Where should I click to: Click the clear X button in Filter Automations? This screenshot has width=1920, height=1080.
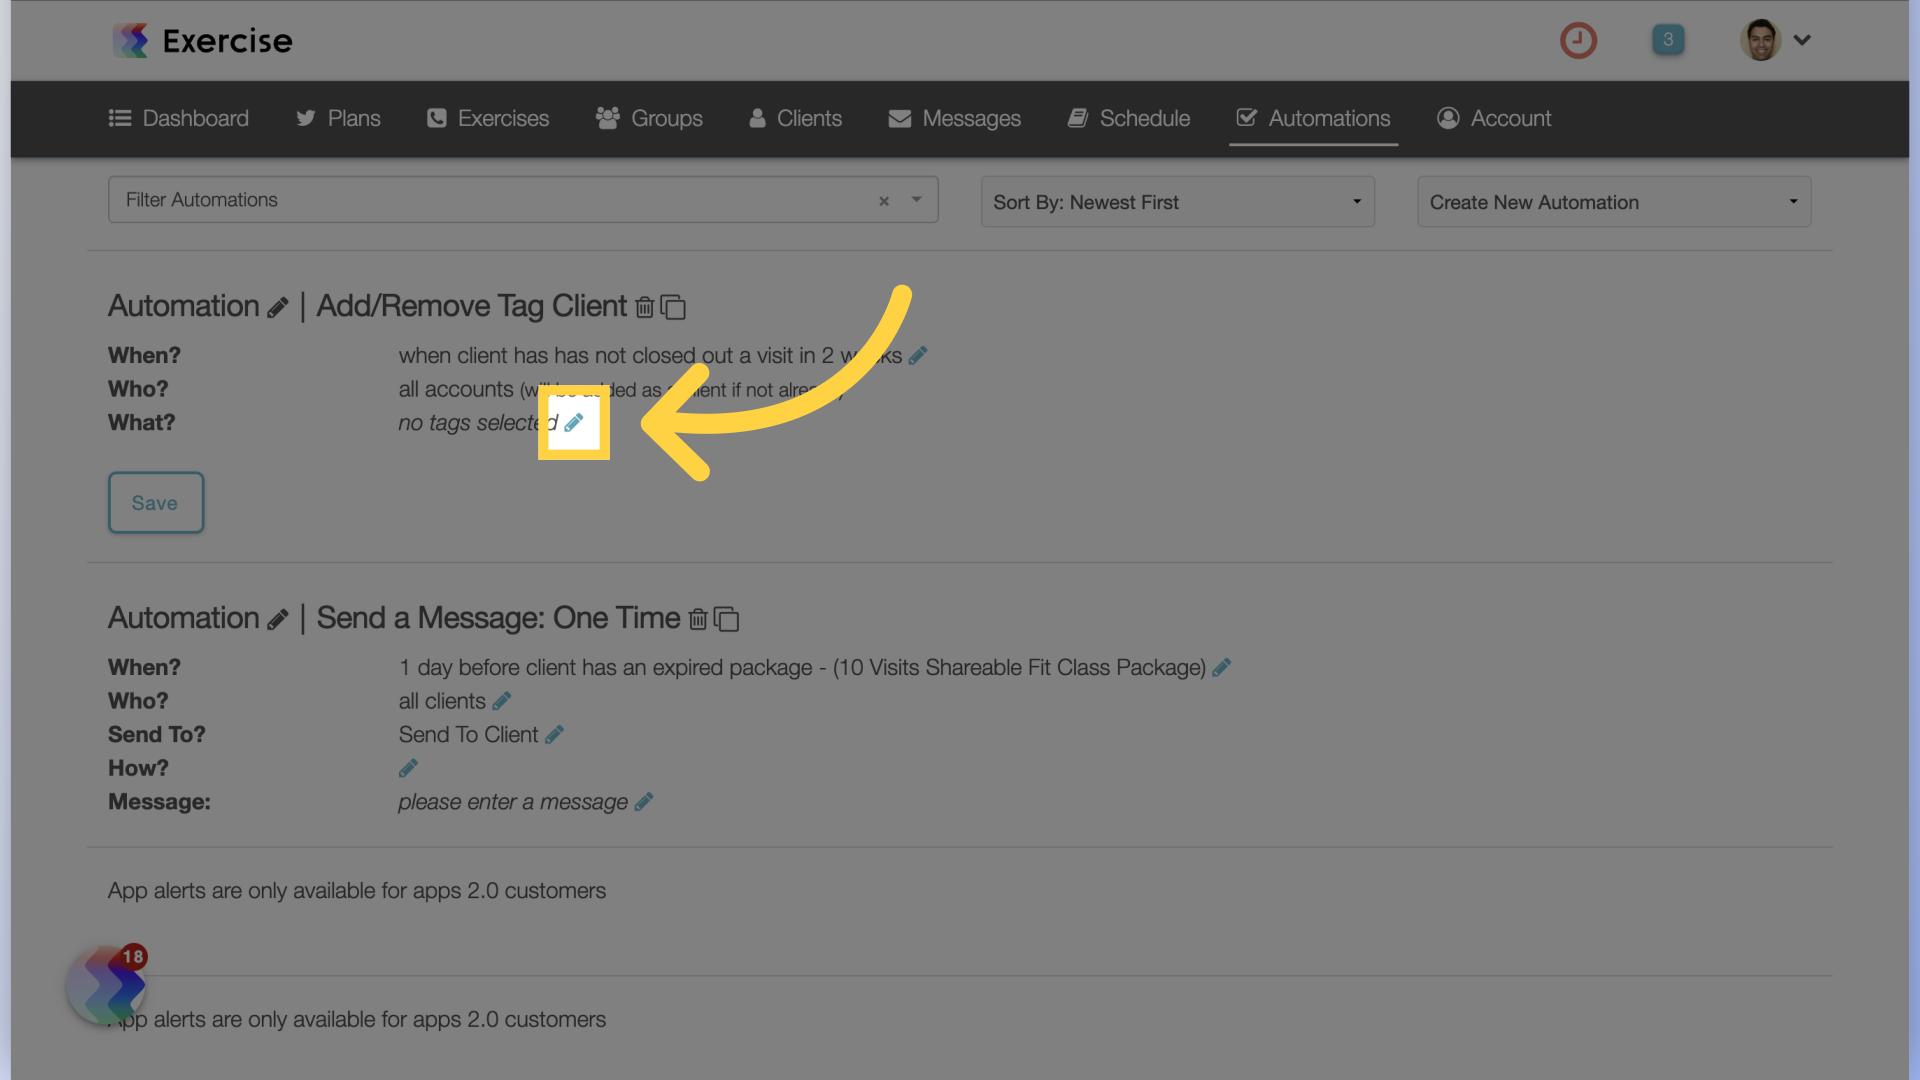pos(884,200)
